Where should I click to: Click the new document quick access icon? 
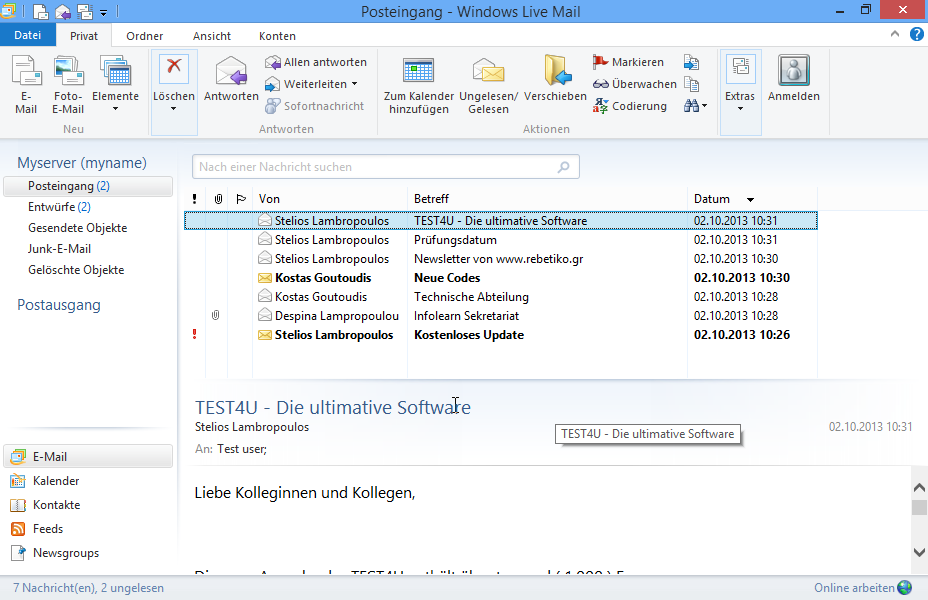click(x=40, y=11)
